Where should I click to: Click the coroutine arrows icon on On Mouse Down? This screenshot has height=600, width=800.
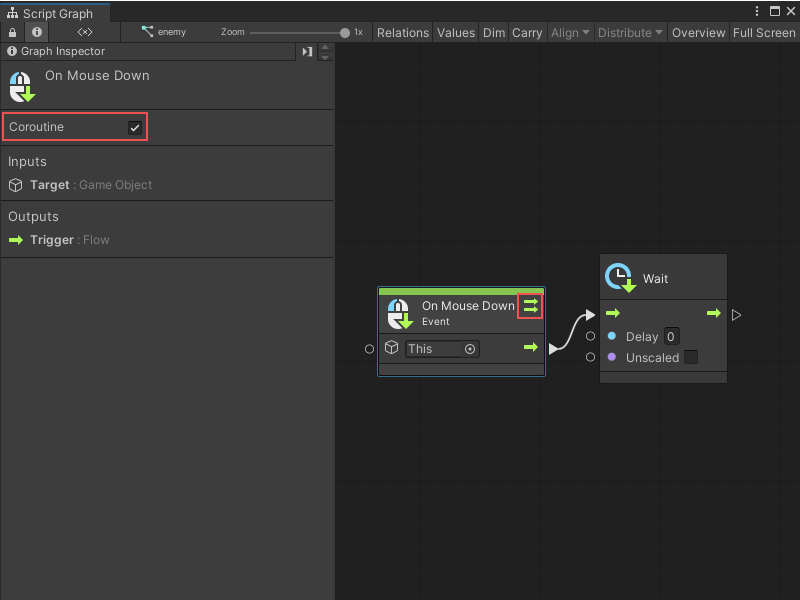point(530,306)
